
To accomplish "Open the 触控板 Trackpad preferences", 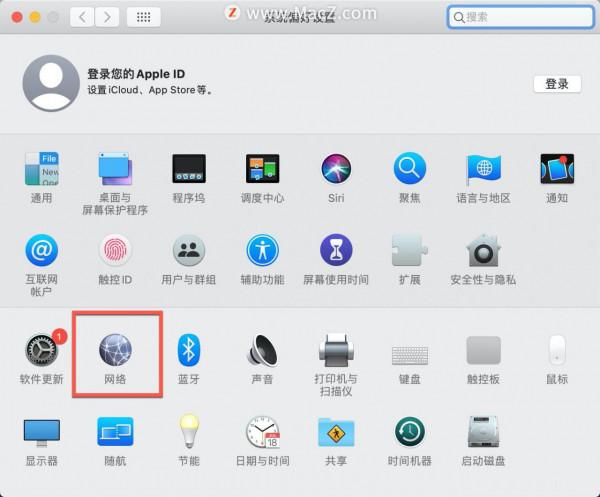I will 483,350.
